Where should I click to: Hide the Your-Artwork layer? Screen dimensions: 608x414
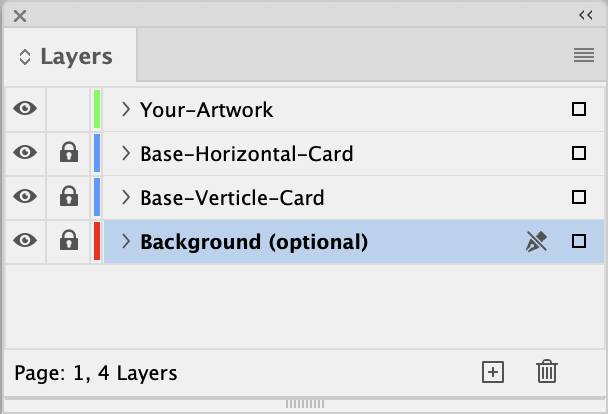pos(26,109)
